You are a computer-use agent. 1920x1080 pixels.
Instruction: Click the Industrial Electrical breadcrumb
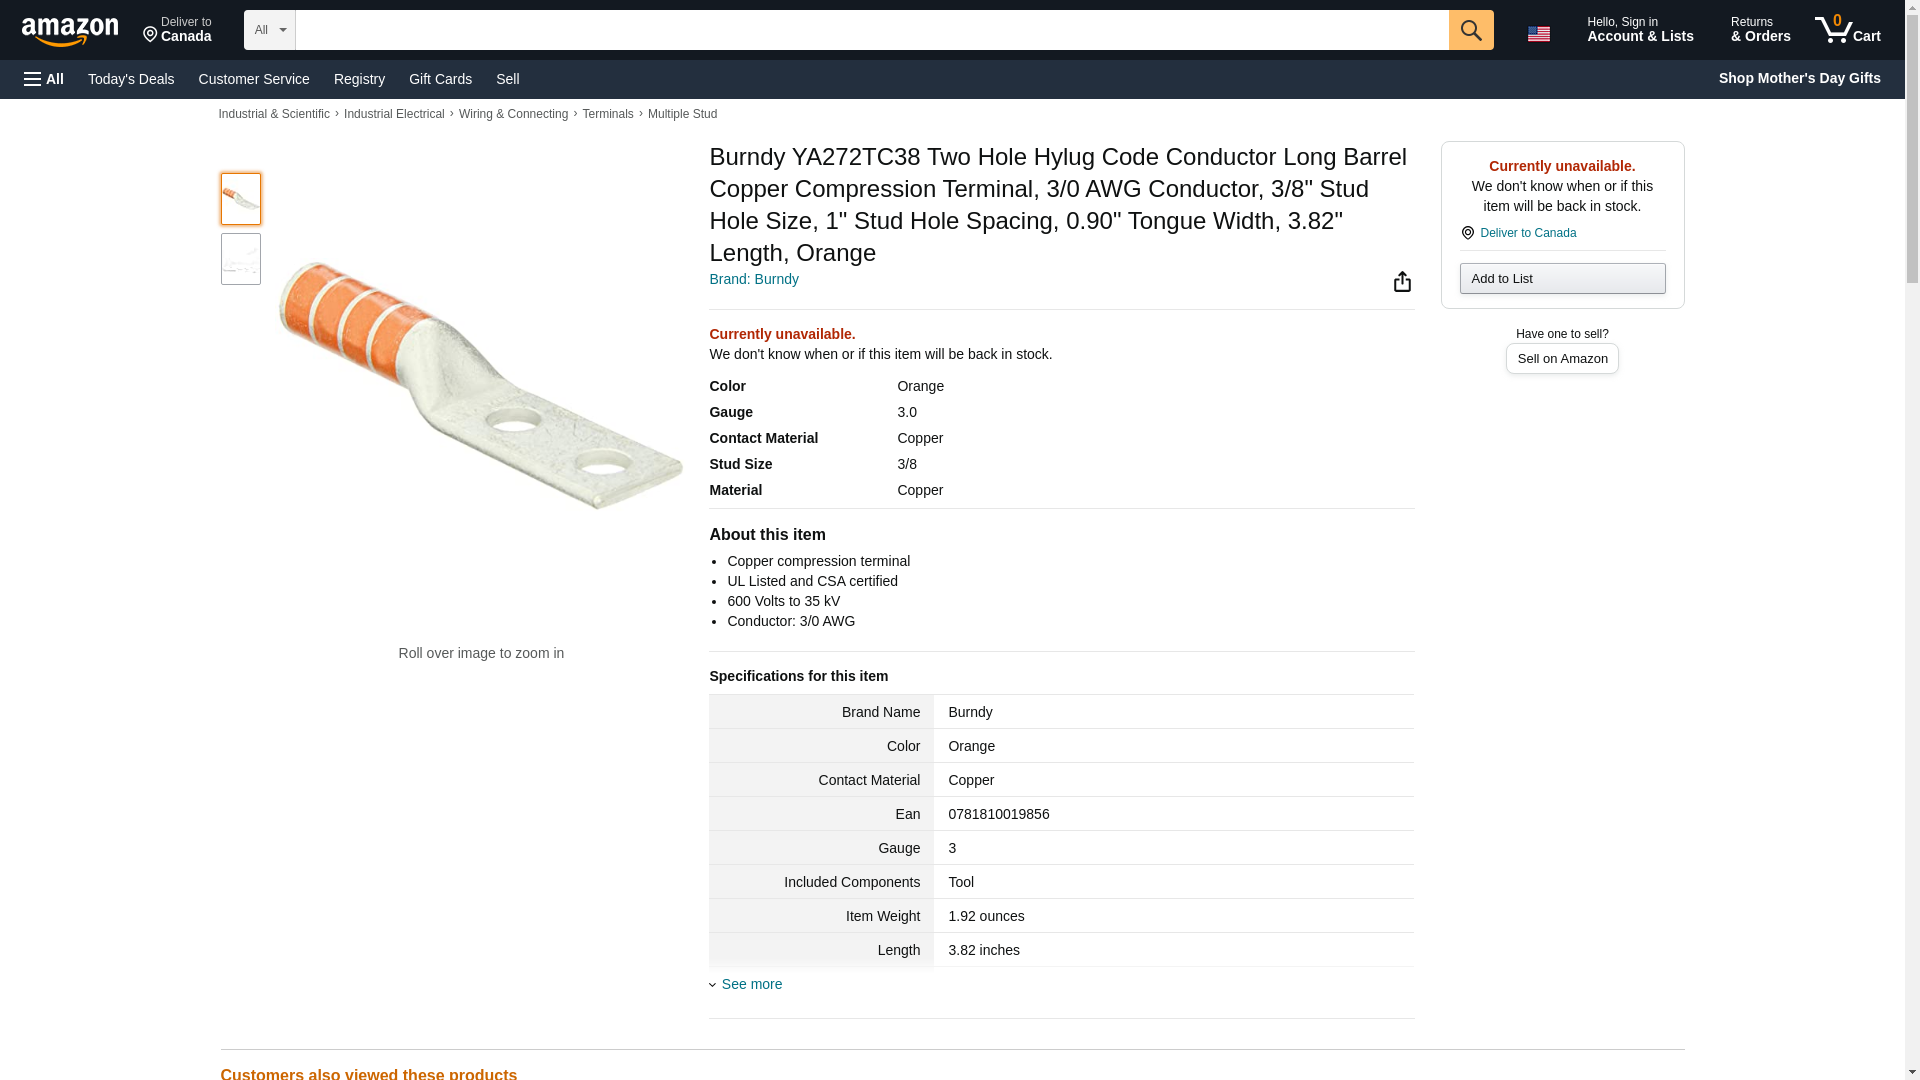point(394,114)
